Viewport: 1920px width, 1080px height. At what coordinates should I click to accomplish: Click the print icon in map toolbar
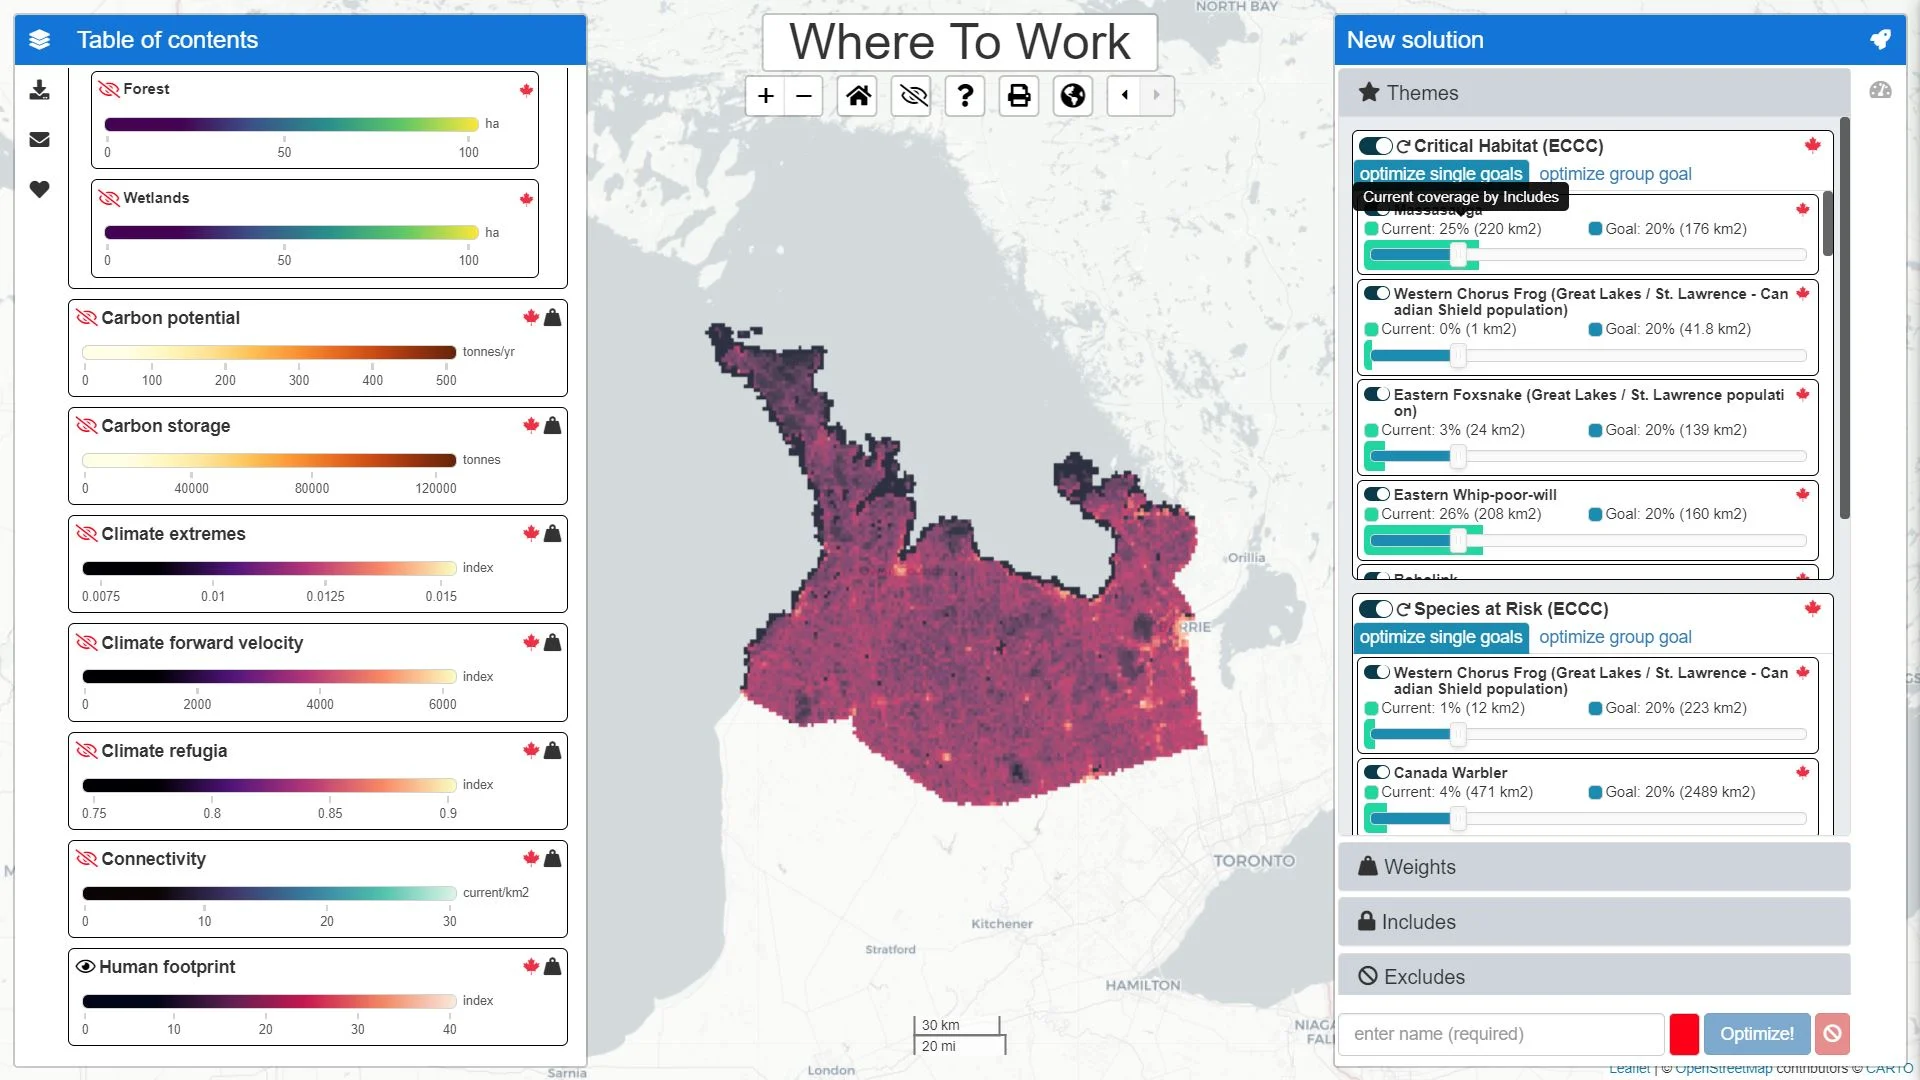click(1018, 95)
